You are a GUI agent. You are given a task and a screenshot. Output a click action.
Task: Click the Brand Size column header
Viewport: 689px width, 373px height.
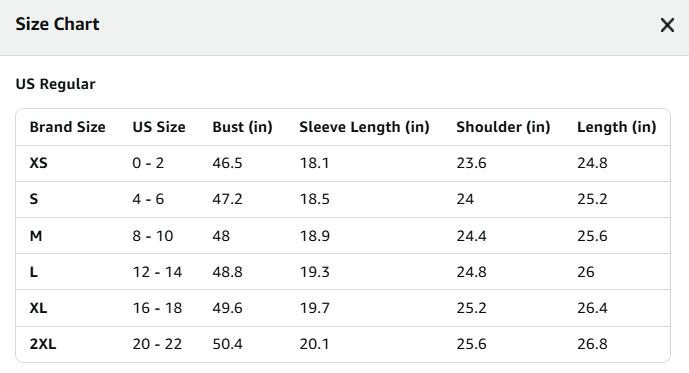68,127
